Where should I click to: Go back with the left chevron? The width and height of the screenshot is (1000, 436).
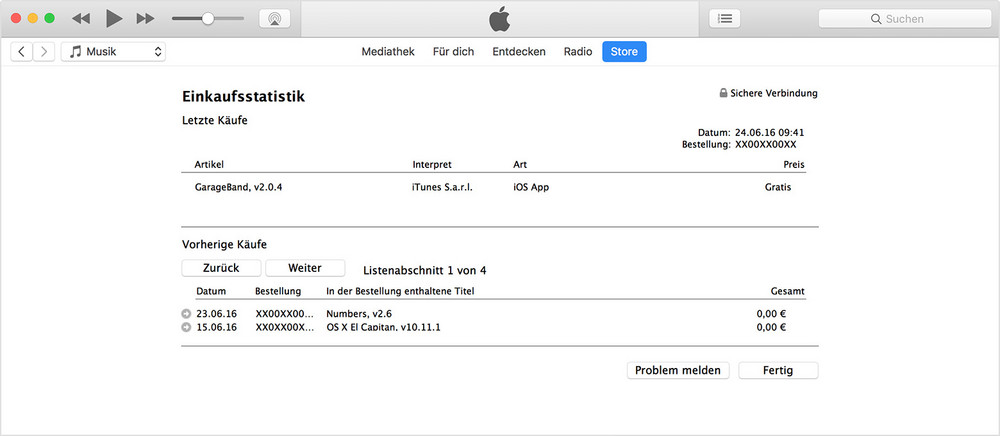tap(22, 52)
